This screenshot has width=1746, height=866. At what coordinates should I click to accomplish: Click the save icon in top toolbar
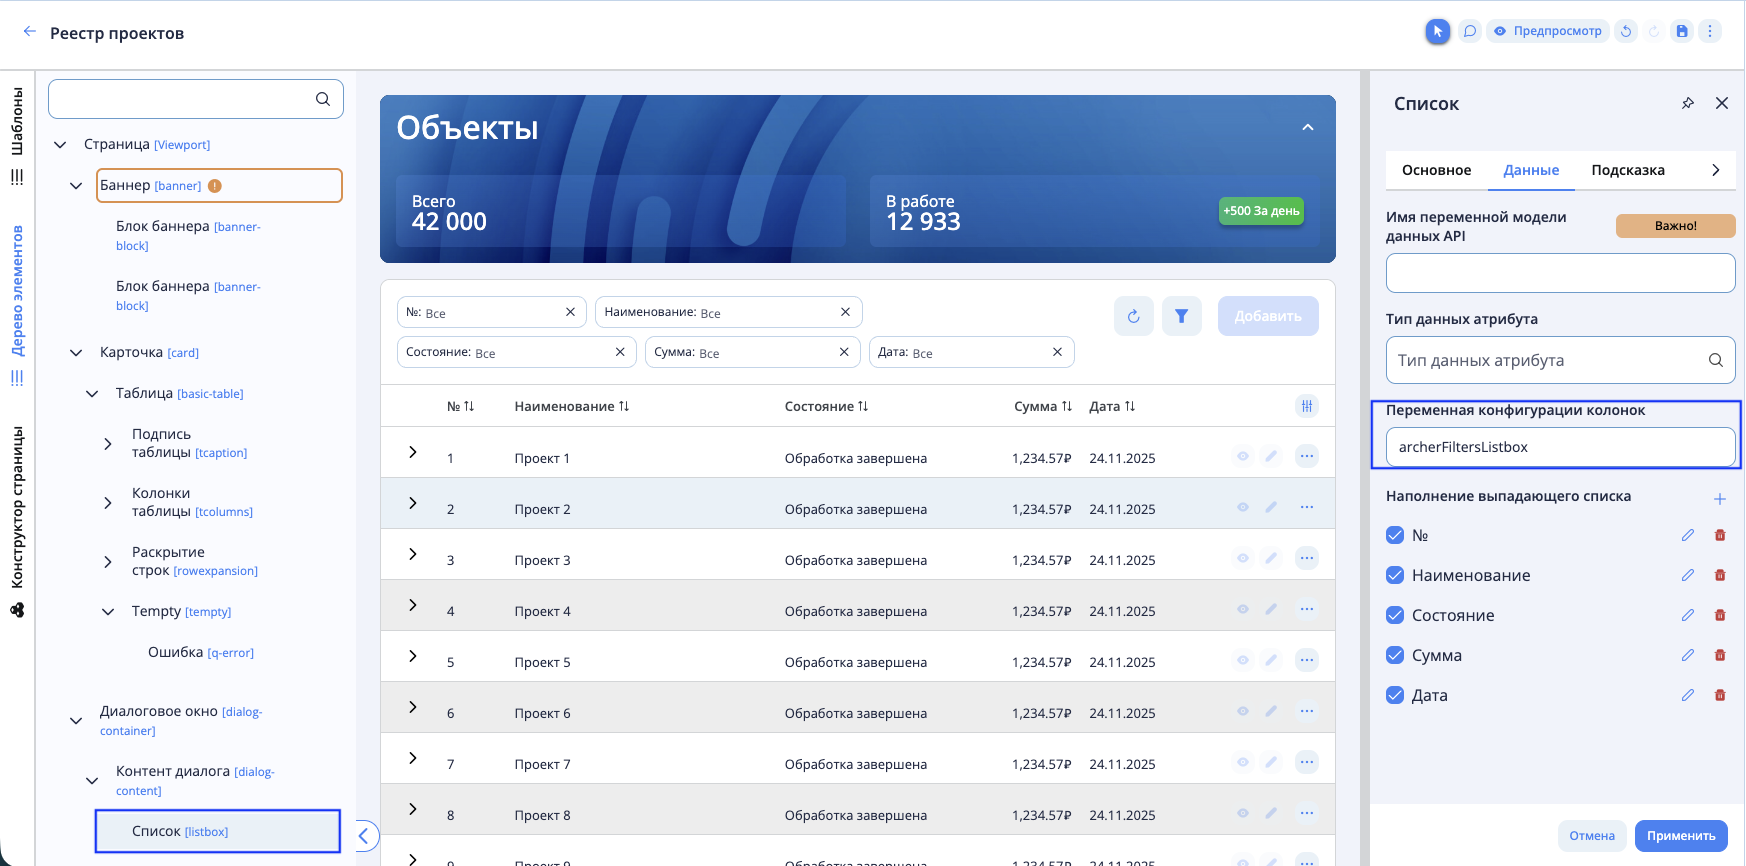pos(1682,31)
